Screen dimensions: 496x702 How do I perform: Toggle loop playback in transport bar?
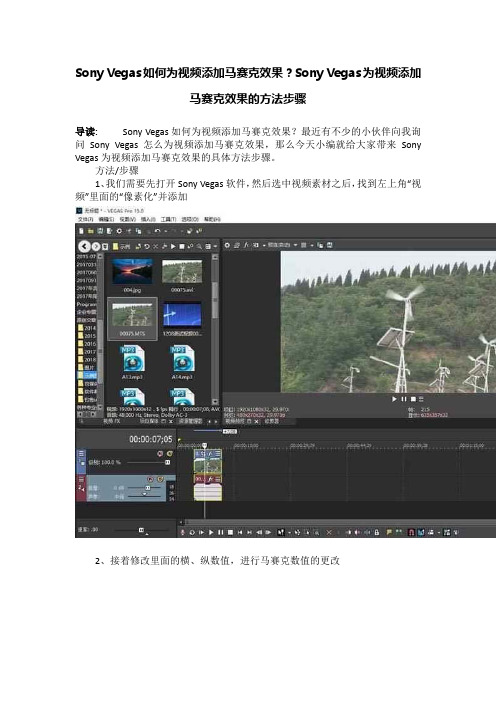(192, 532)
